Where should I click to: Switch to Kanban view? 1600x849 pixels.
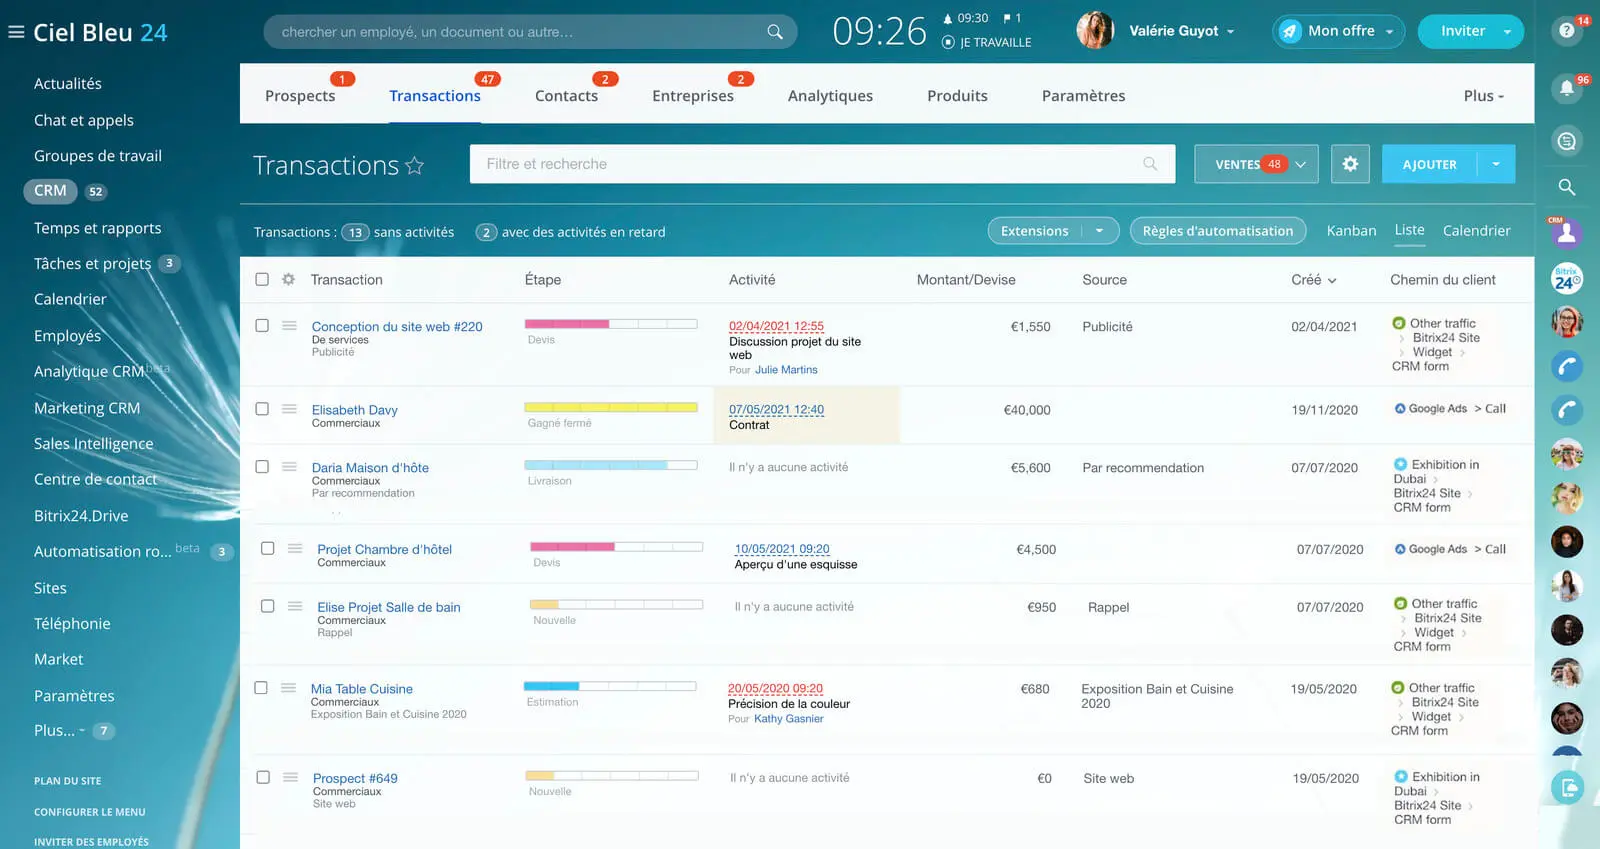tap(1351, 231)
